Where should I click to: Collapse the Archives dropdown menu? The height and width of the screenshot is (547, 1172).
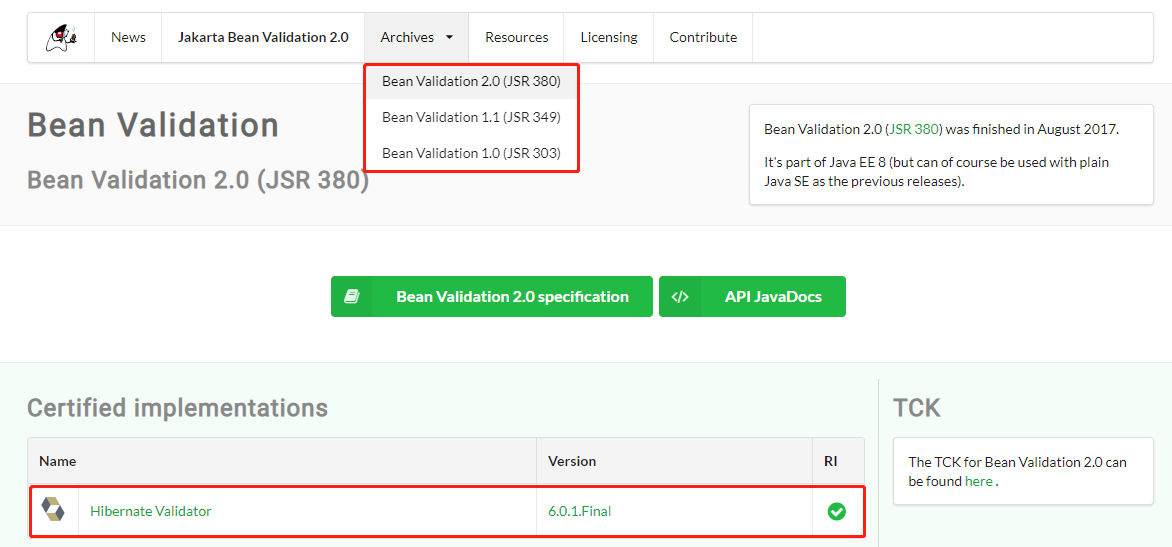pos(416,37)
